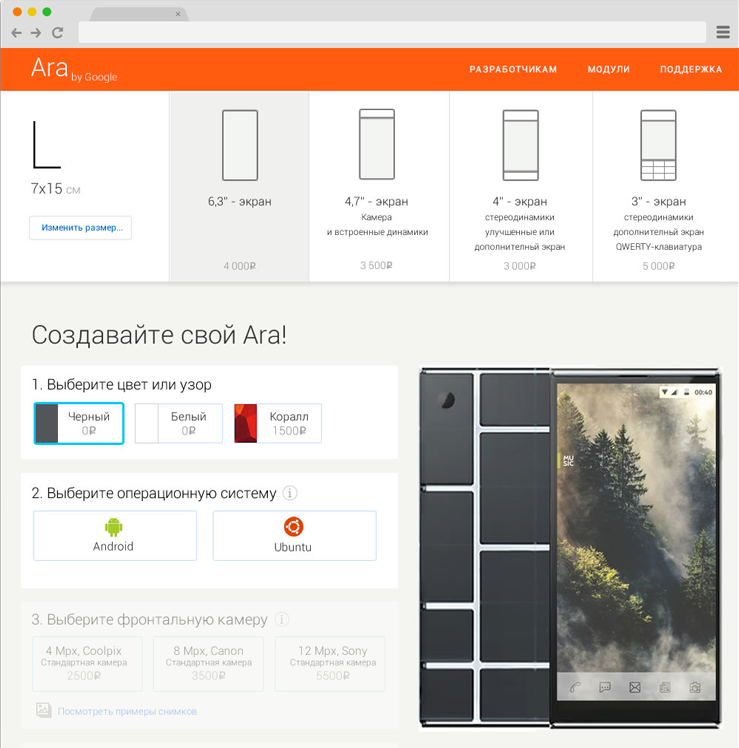The image size is (739, 748).
Task: Select the 4 Mpx, Coolpix camera
Action: click(x=87, y=664)
